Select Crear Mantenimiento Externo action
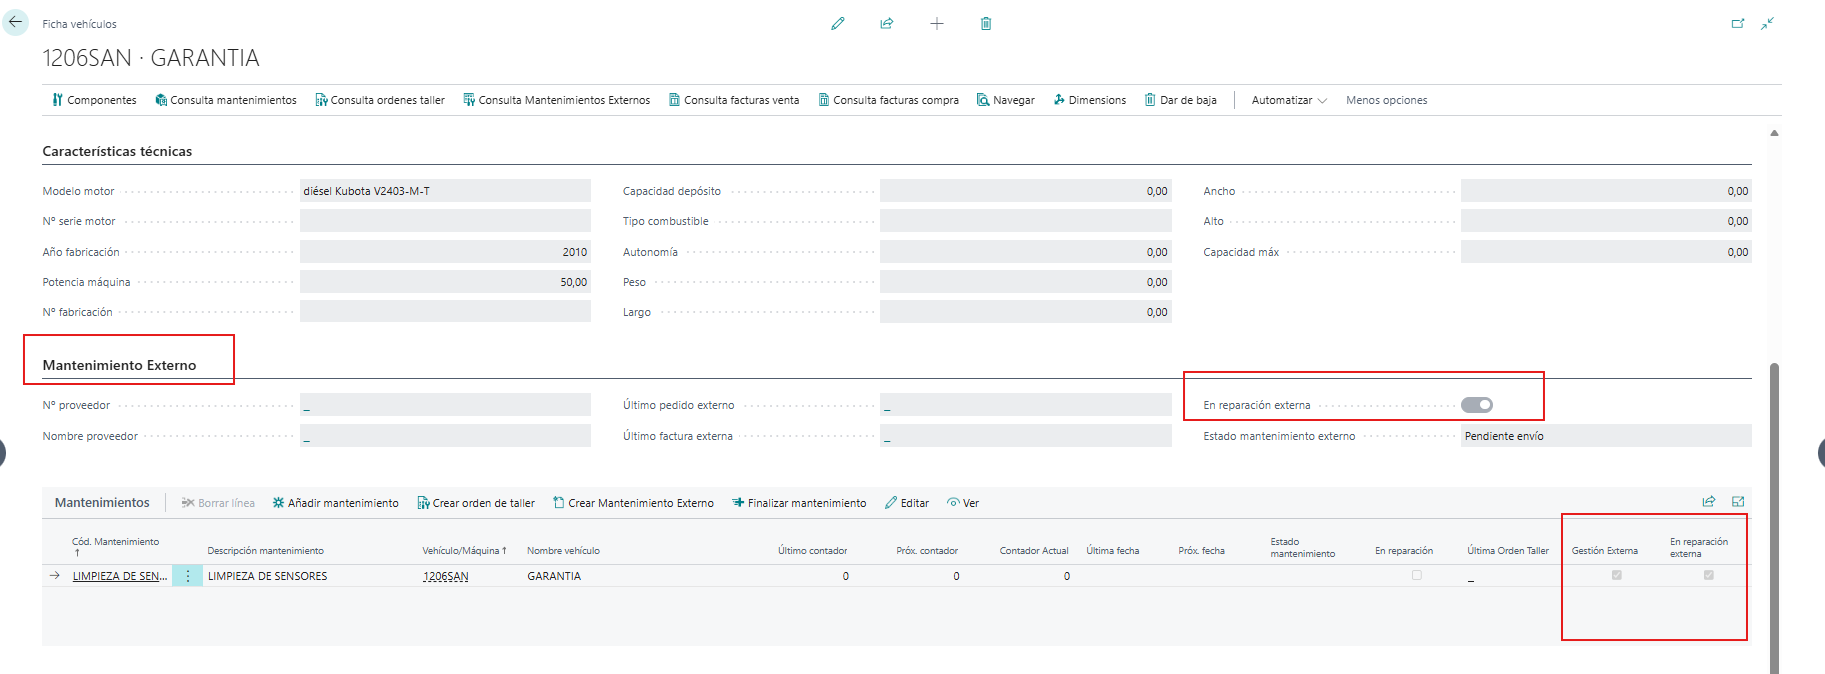The height and width of the screenshot is (674, 1825). (633, 503)
